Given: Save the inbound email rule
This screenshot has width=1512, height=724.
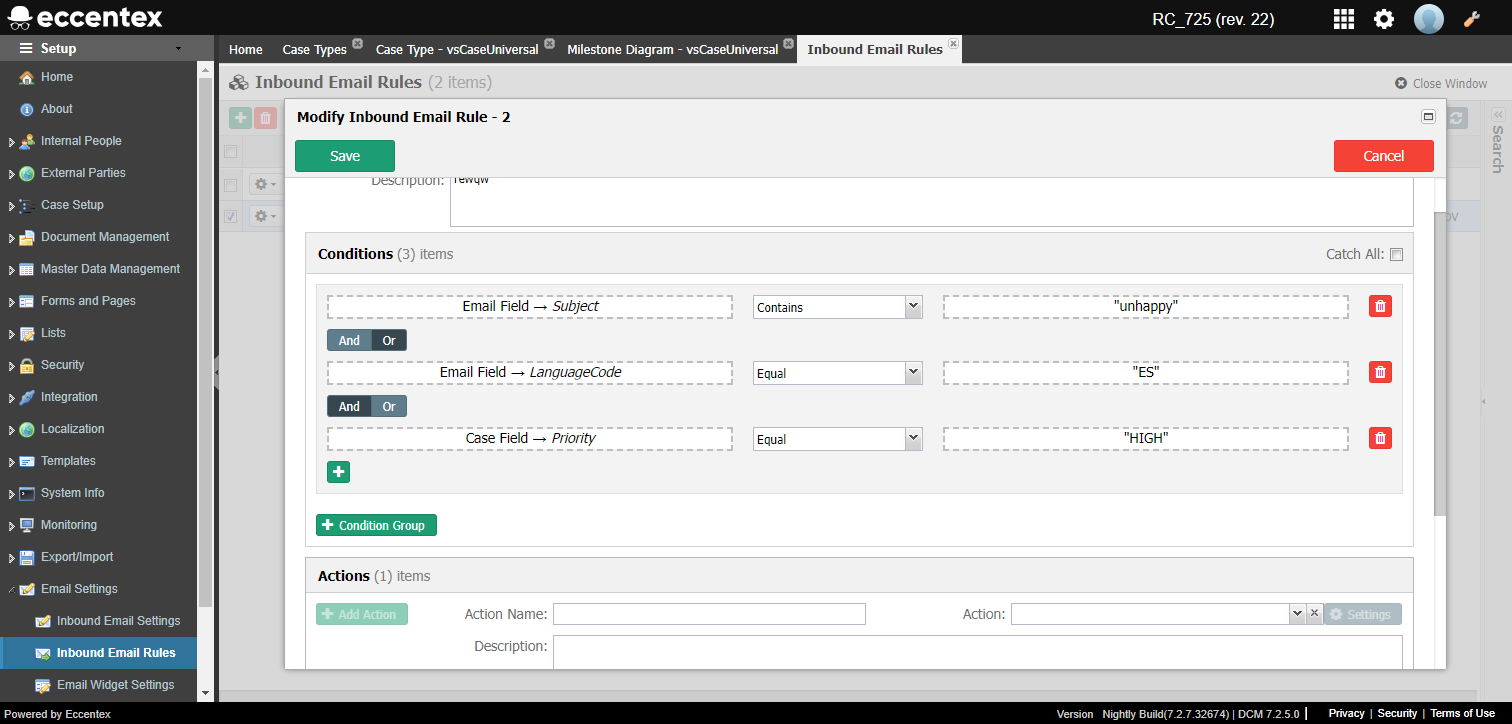Looking at the screenshot, I should pos(345,156).
